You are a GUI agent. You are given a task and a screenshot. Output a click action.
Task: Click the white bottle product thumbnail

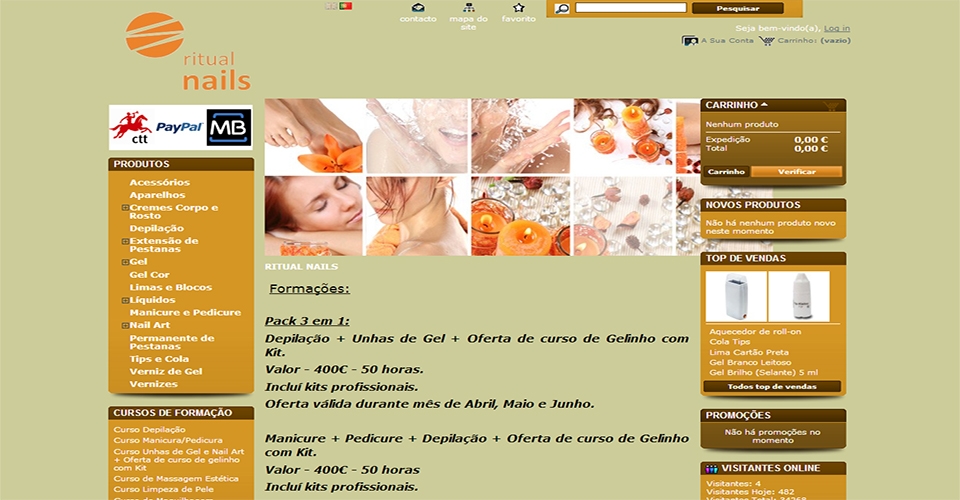[799, 297]
